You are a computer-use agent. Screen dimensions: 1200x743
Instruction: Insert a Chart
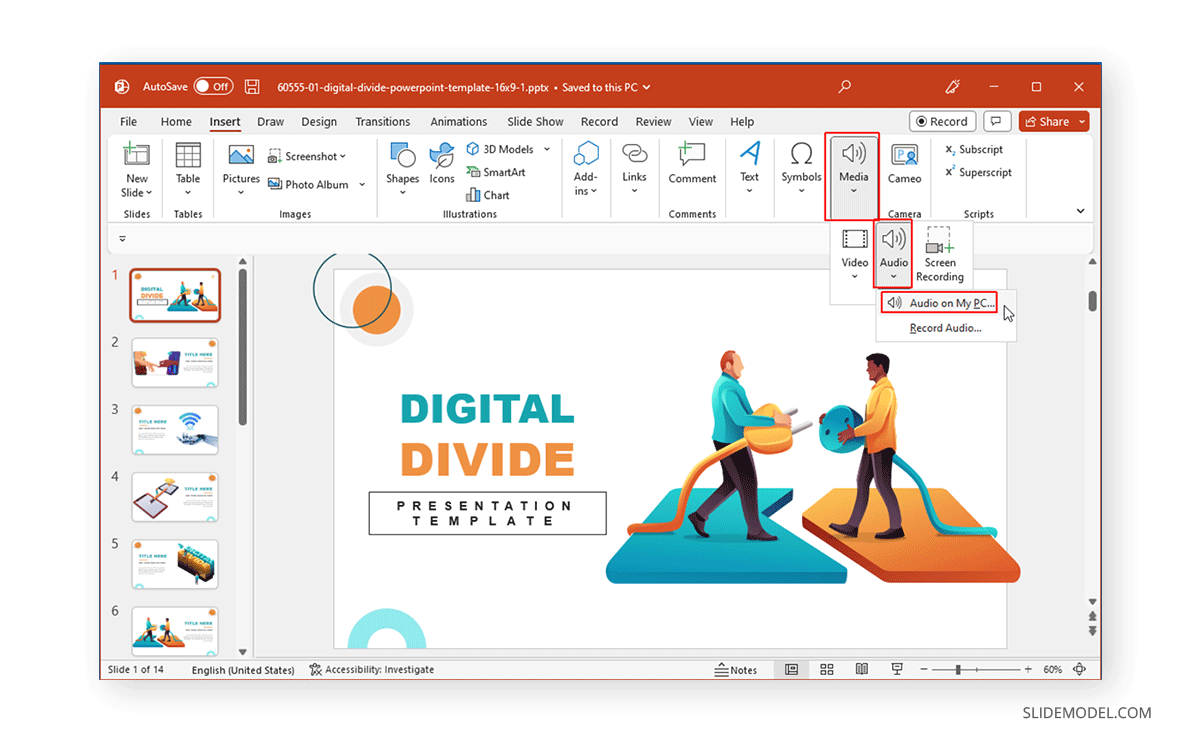pyautogui.click(x=487, y=194)
